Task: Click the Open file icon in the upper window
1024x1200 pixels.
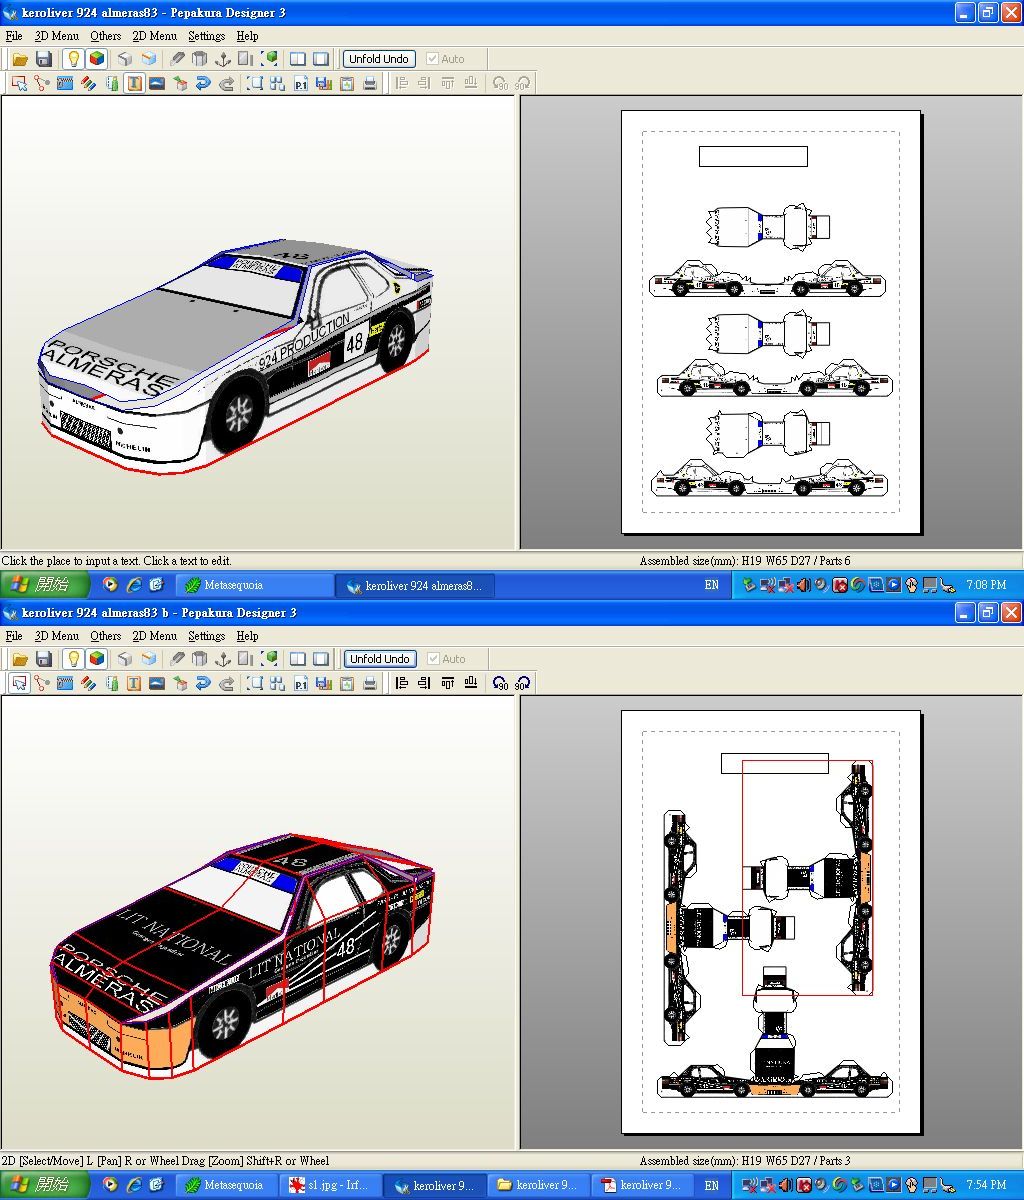Action: point(20,59)
